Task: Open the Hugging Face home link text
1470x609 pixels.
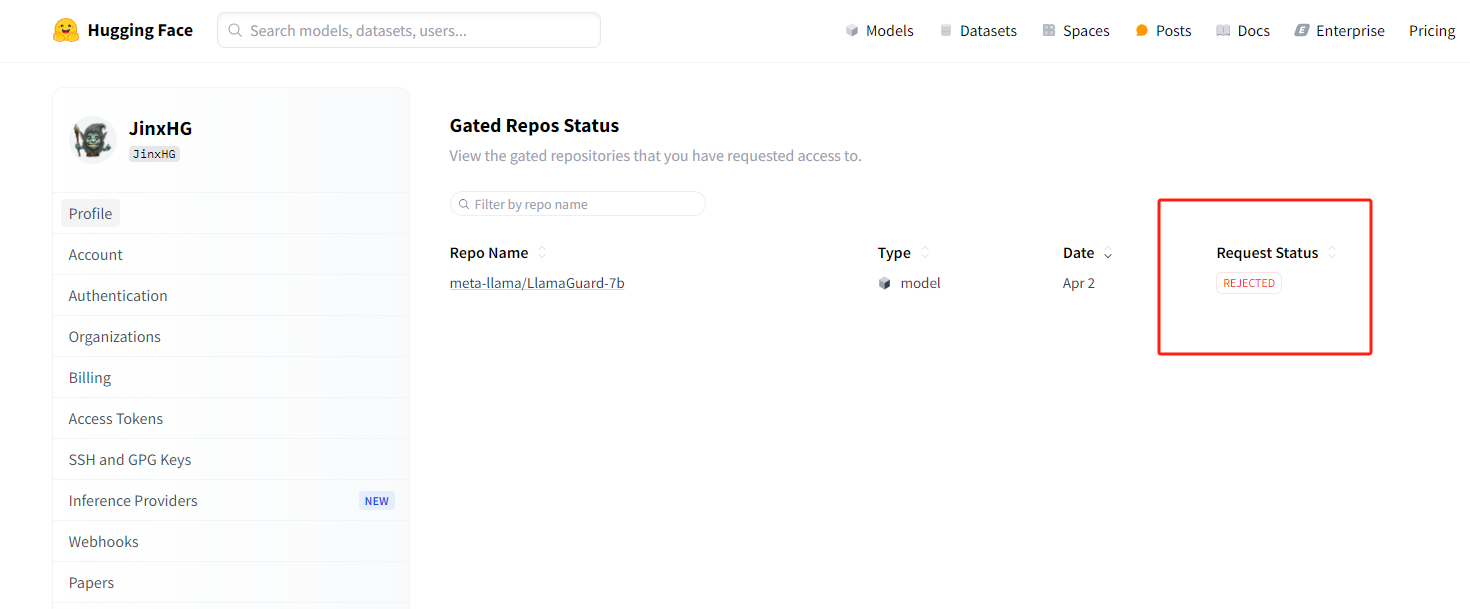Action: [140, 30]
